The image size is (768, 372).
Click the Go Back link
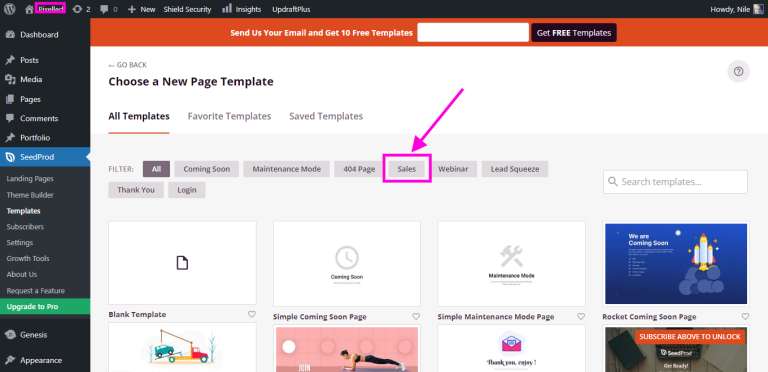tap(127, 65)
